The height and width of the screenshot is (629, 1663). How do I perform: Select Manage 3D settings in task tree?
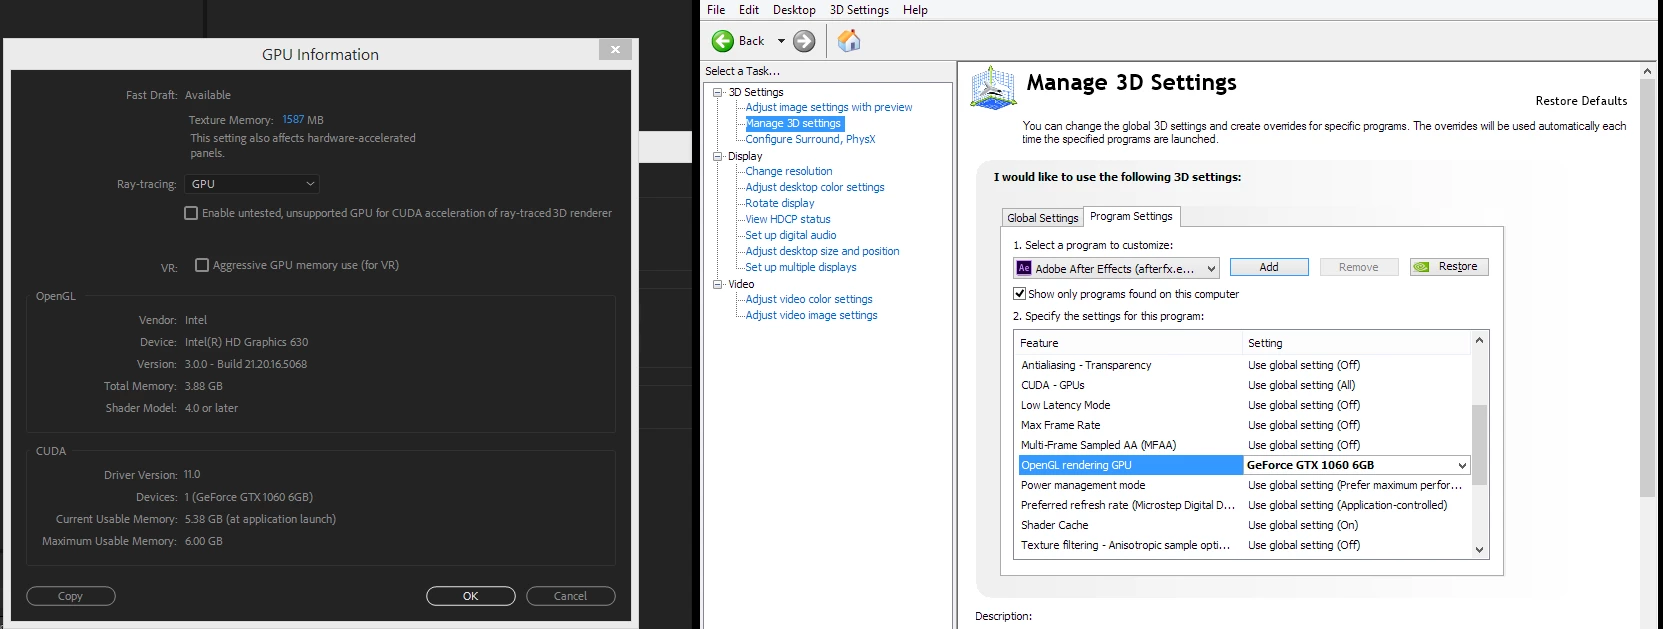(794, 123)
